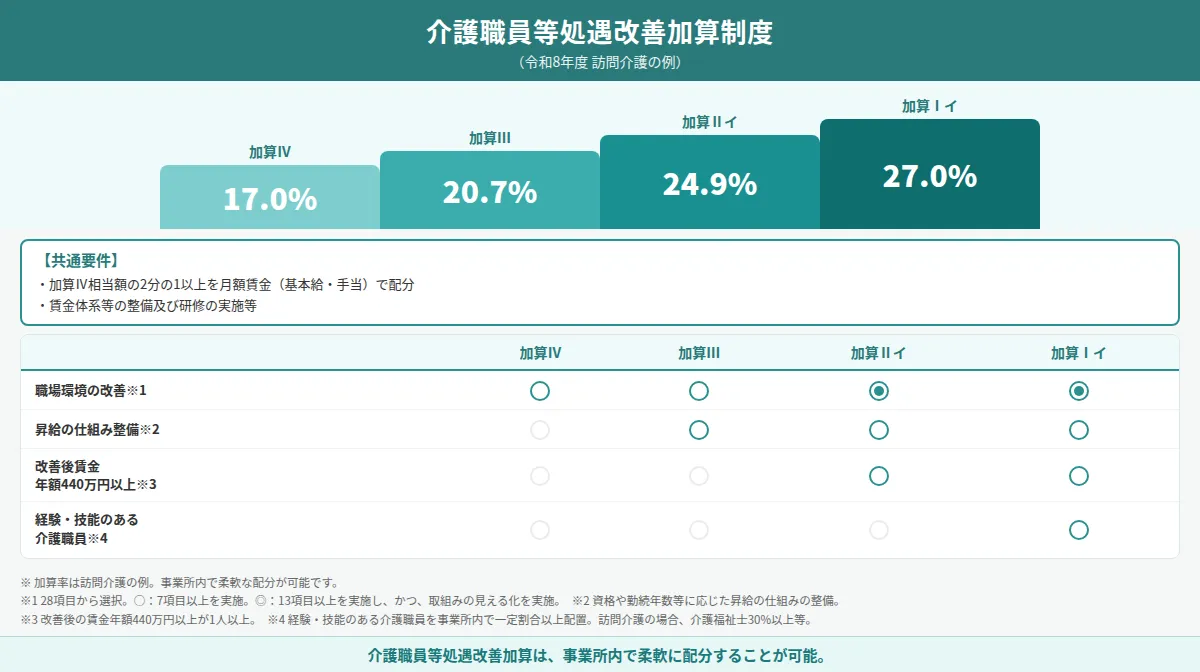
Task: Click the 月額賃金で配分 requirement line
Action: [x=225, y=284]
